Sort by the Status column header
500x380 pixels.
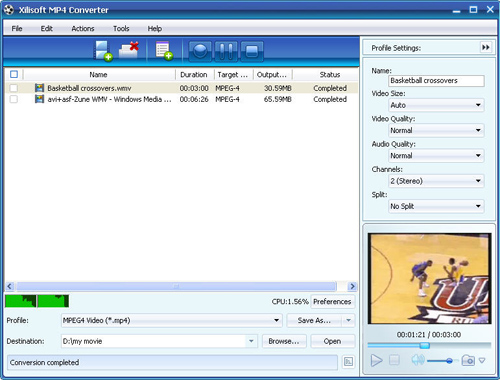point(330,75)
